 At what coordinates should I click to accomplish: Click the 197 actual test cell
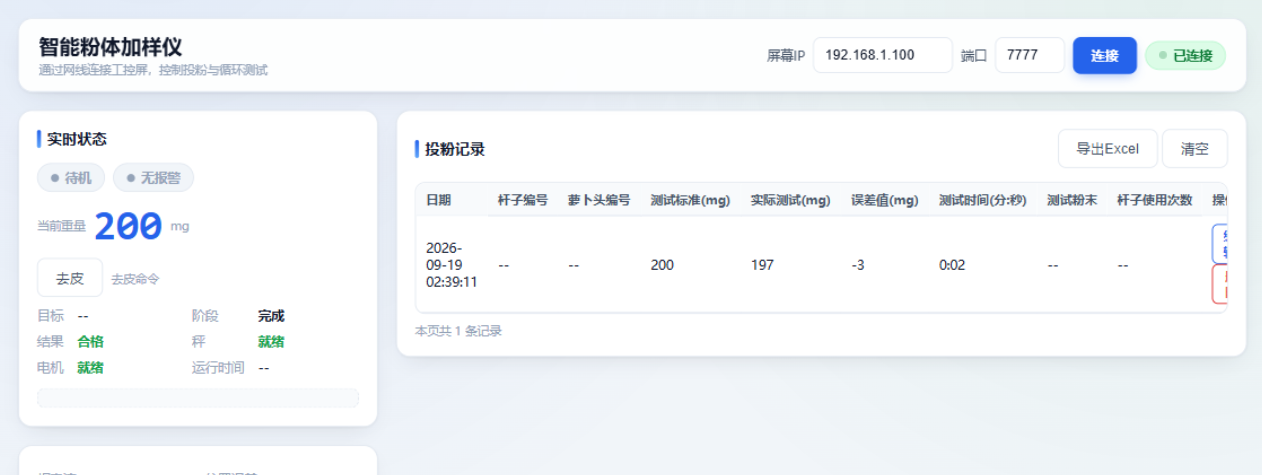coord(763,265)
